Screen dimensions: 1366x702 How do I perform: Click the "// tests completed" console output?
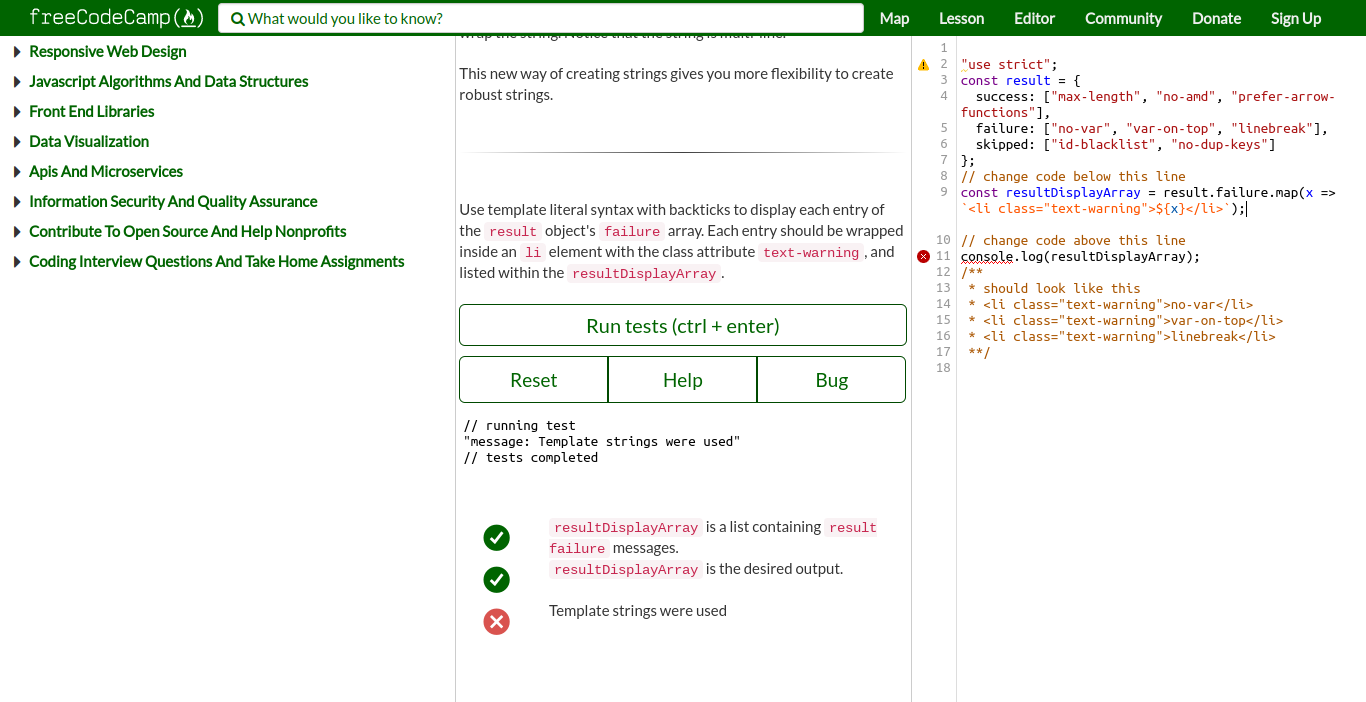click(x=531, y=458)
